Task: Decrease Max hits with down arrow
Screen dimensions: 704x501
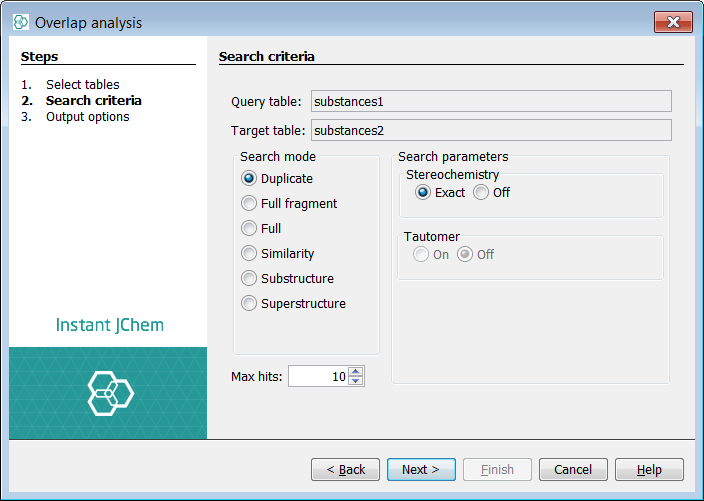Action: point(357,381)
